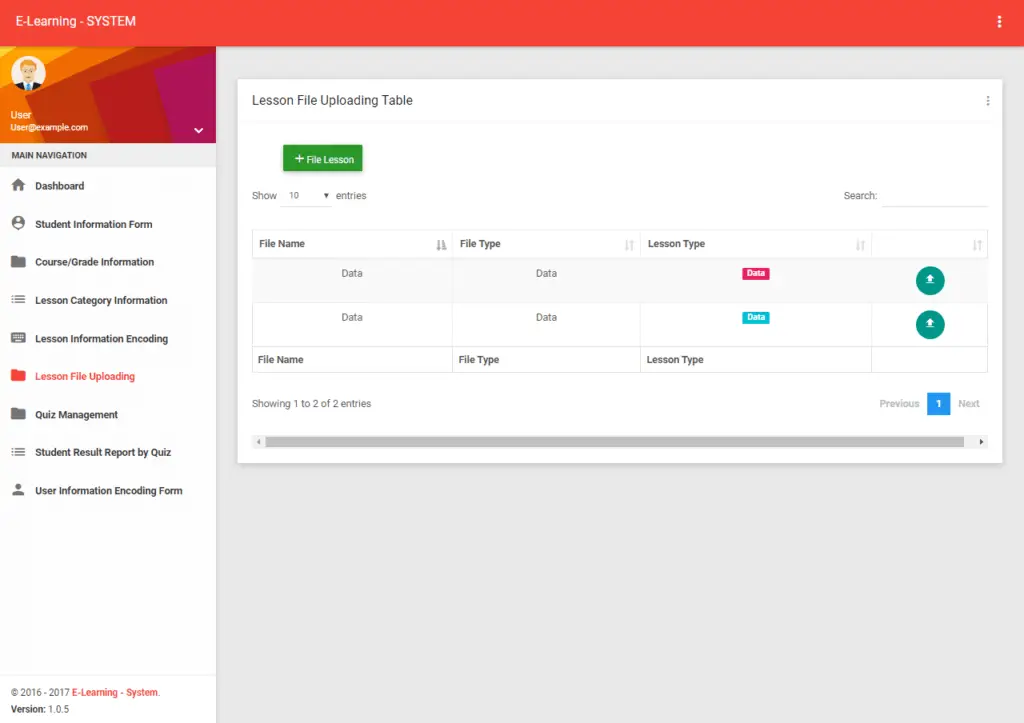
Task: Open the Quiz Management folder icon
Action: pyautogui.click(x=18, y=414)
